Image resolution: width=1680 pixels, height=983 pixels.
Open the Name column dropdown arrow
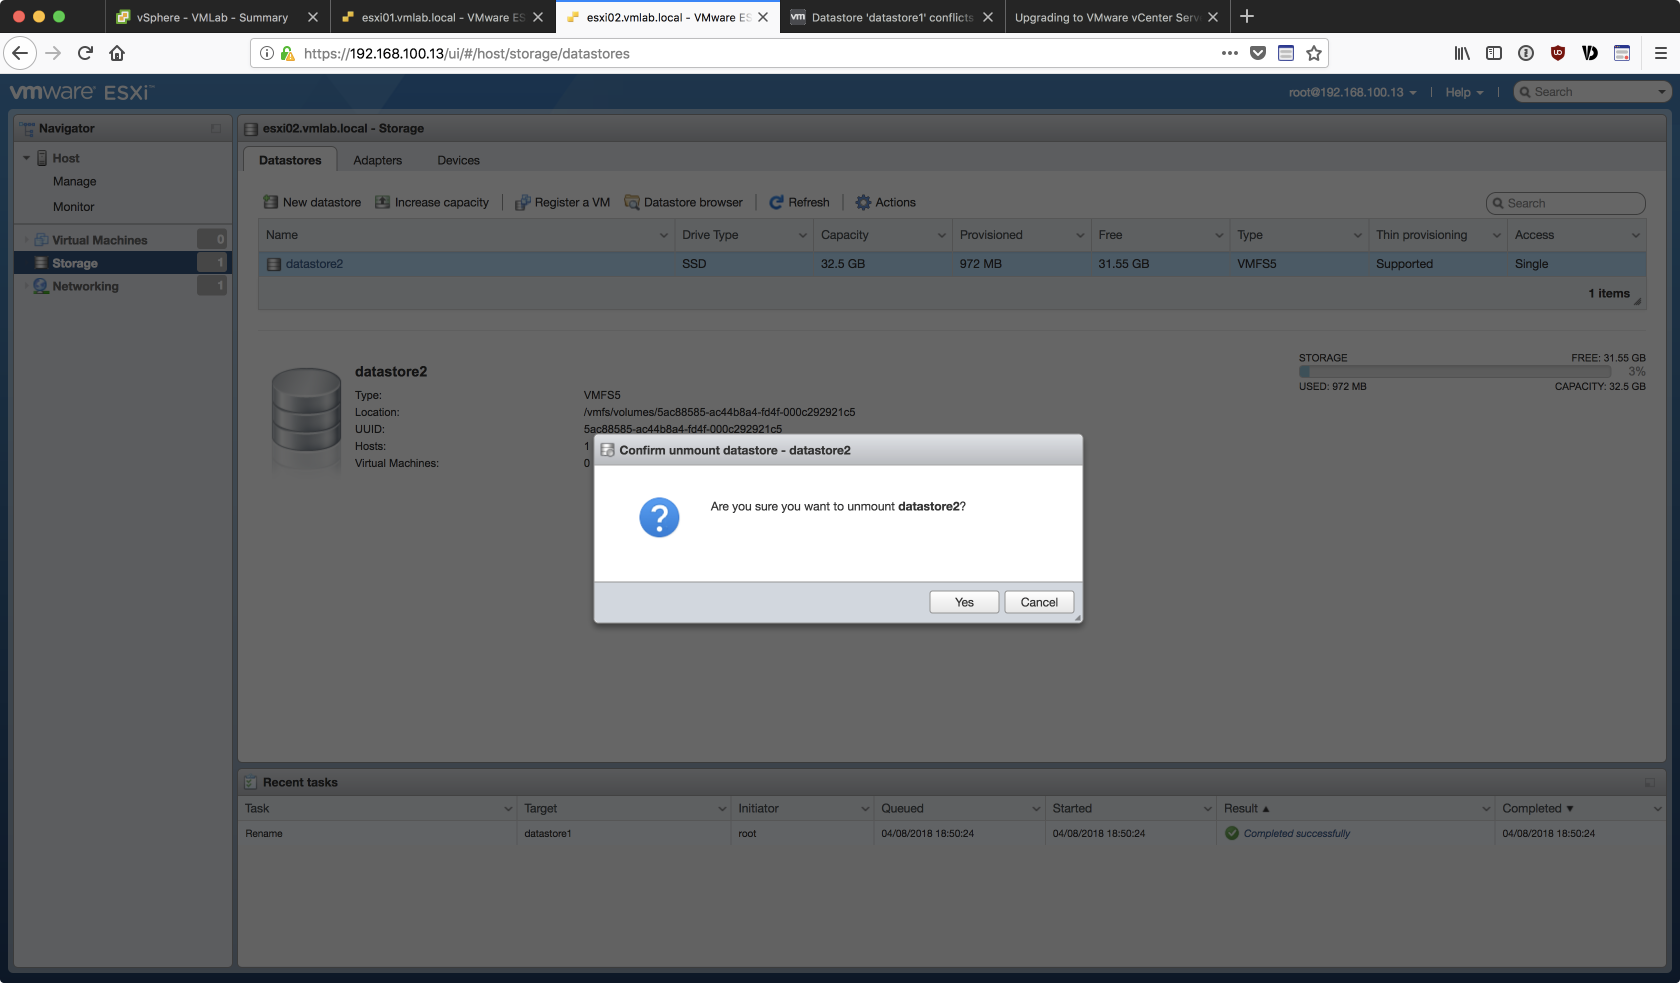point(664,236)
